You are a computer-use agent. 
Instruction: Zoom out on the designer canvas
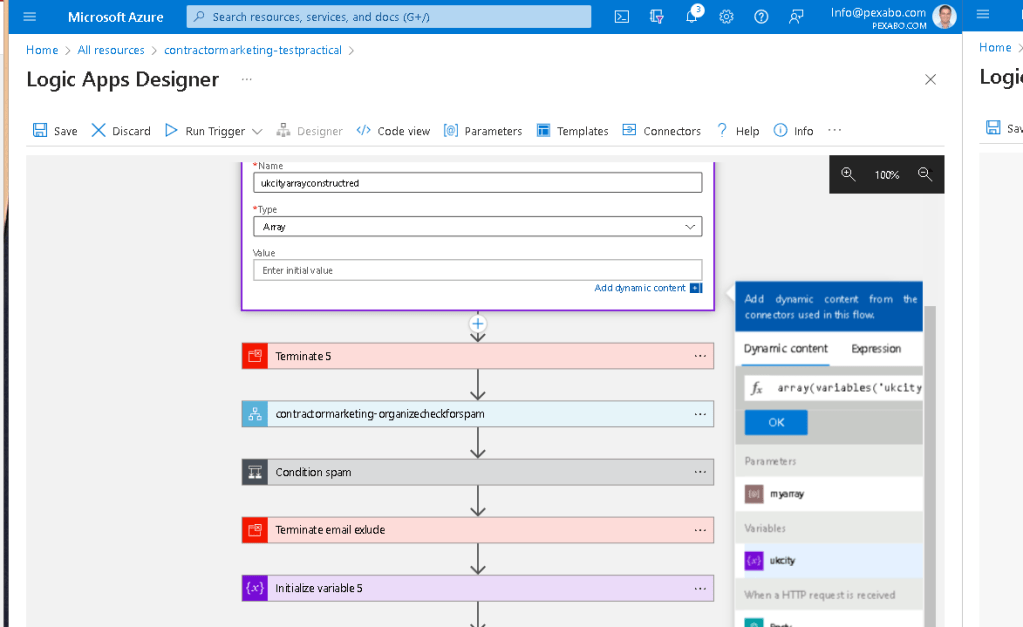click(x=924, y=174)
